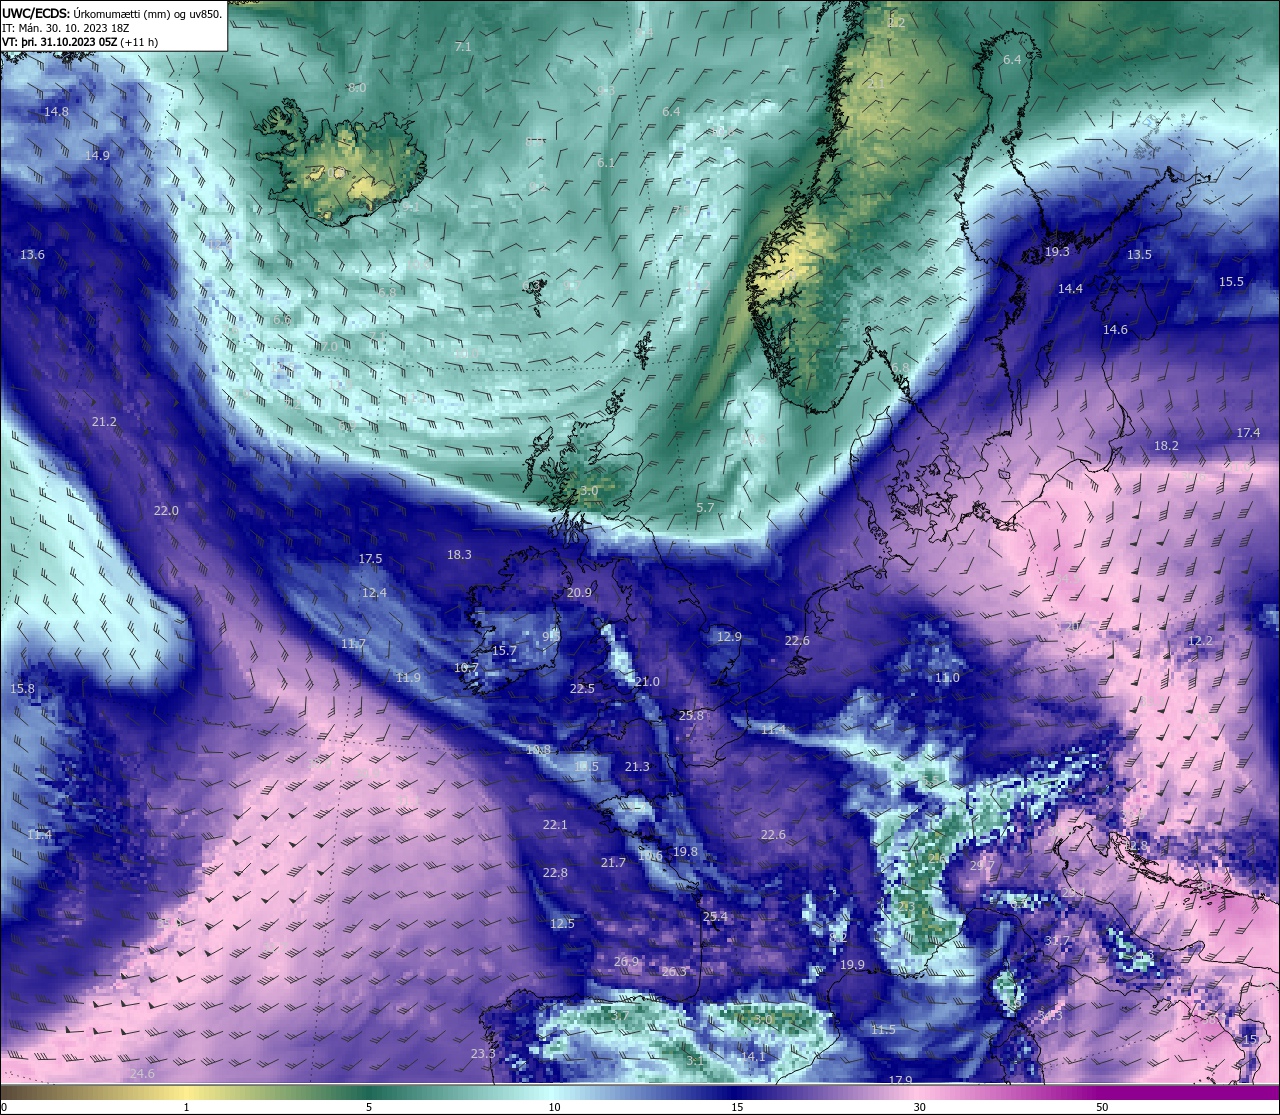This screenshot has height=1115, width=1280.
Task: Click the map value 18.3
Action: [459, 554]
